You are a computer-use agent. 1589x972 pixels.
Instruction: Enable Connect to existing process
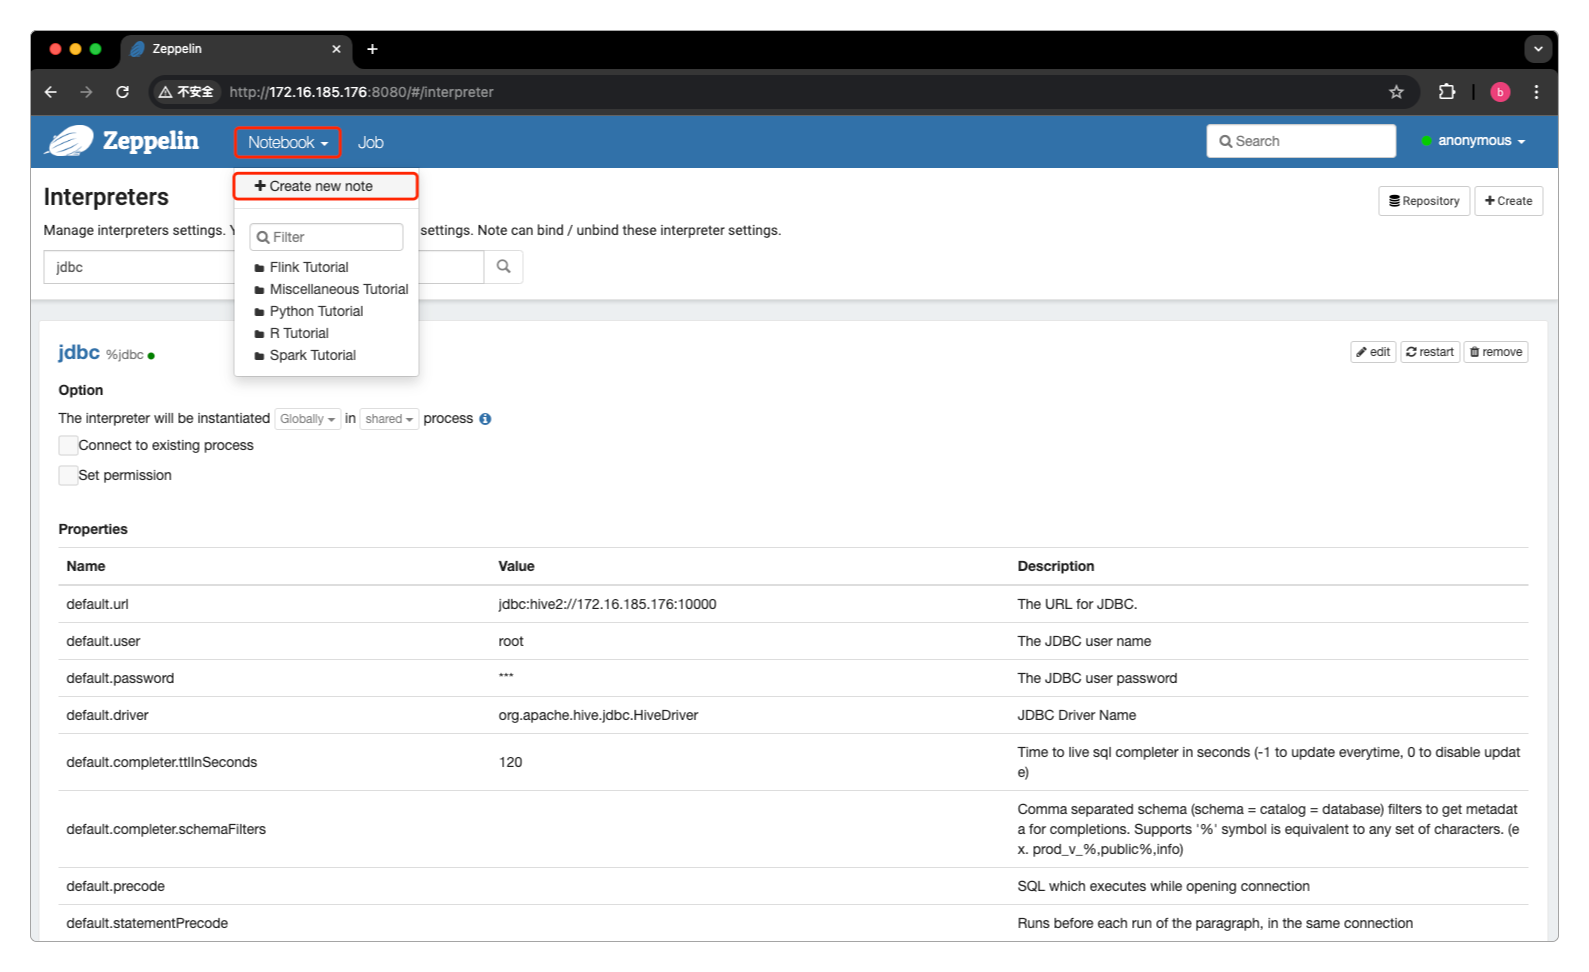click(68, 445)
